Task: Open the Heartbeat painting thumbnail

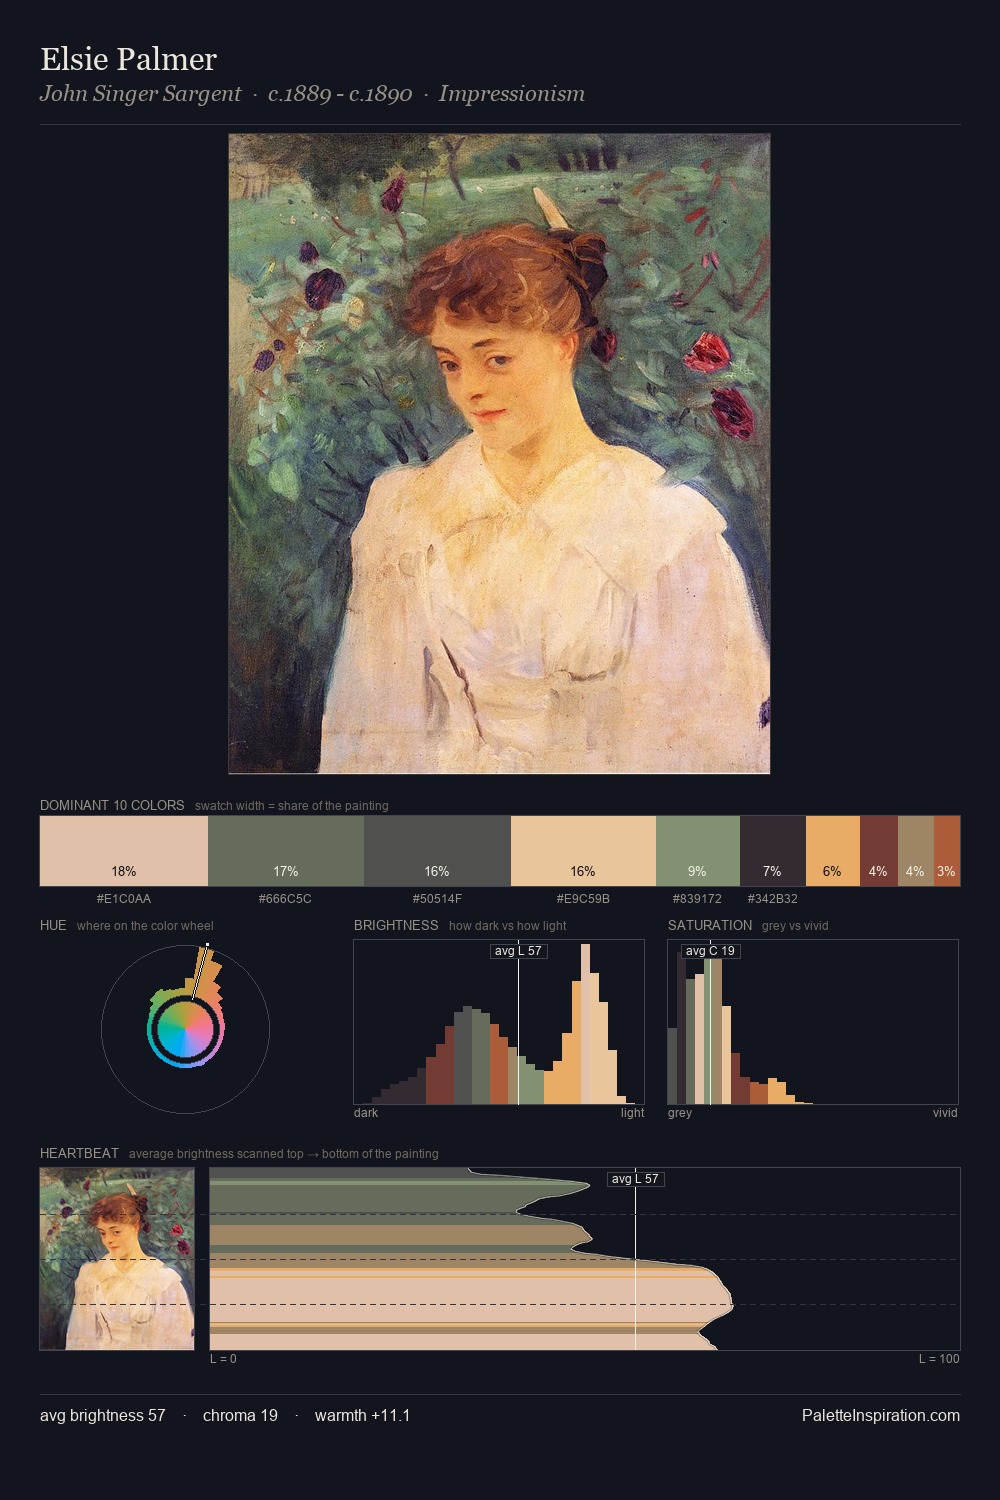Action: click(117, 1259)
